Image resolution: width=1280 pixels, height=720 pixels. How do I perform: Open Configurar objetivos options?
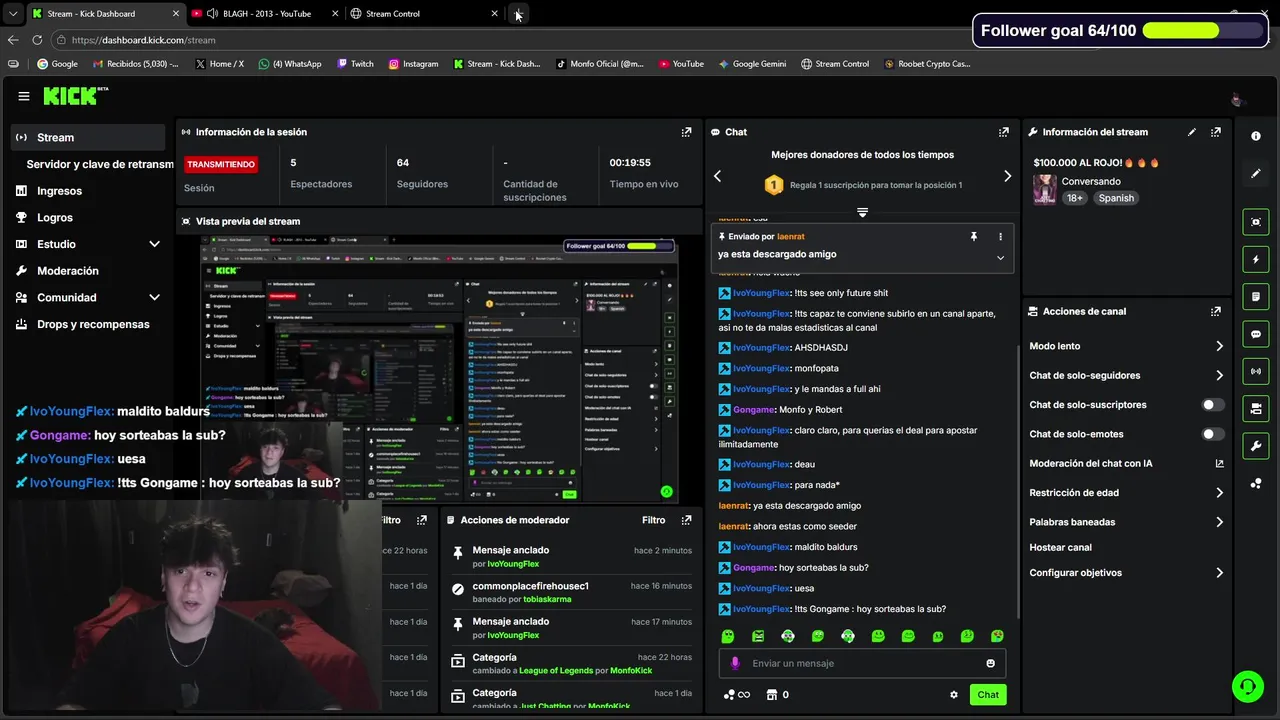tap(1127, 573)
